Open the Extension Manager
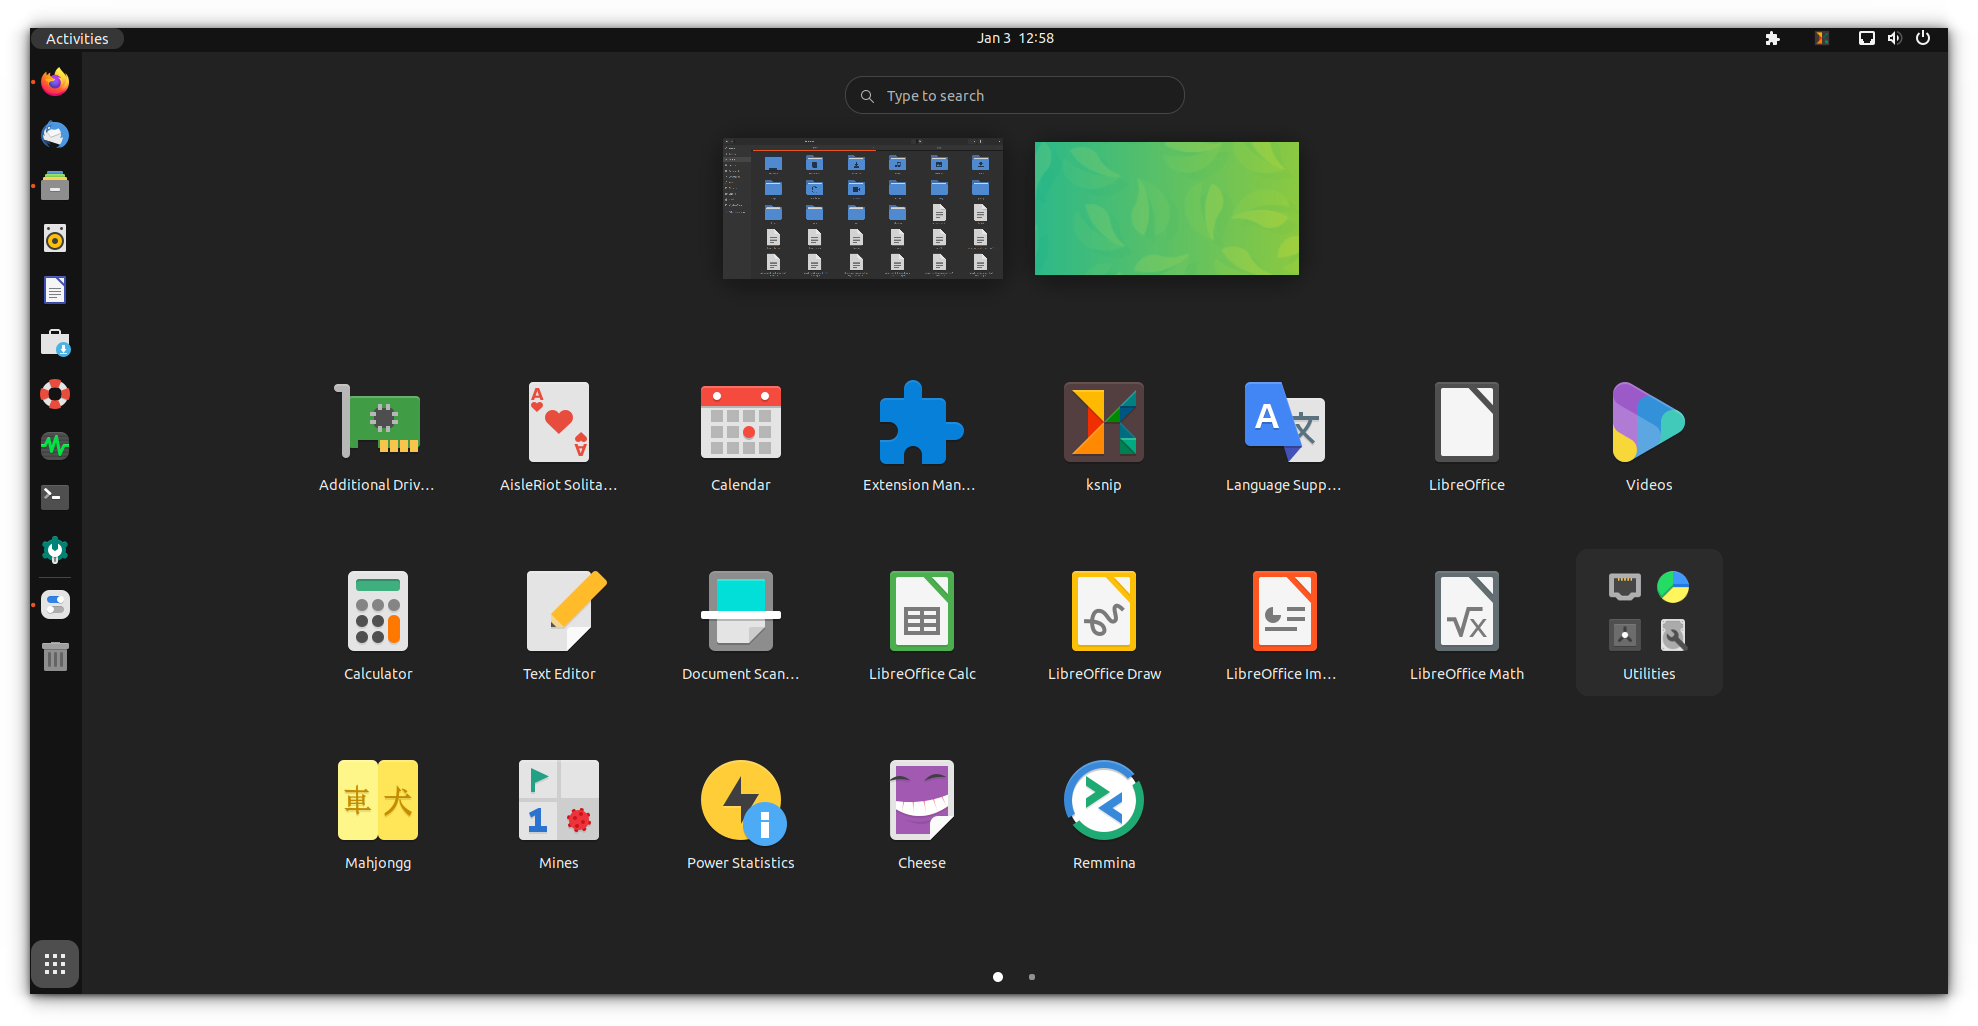 [921, 422]
